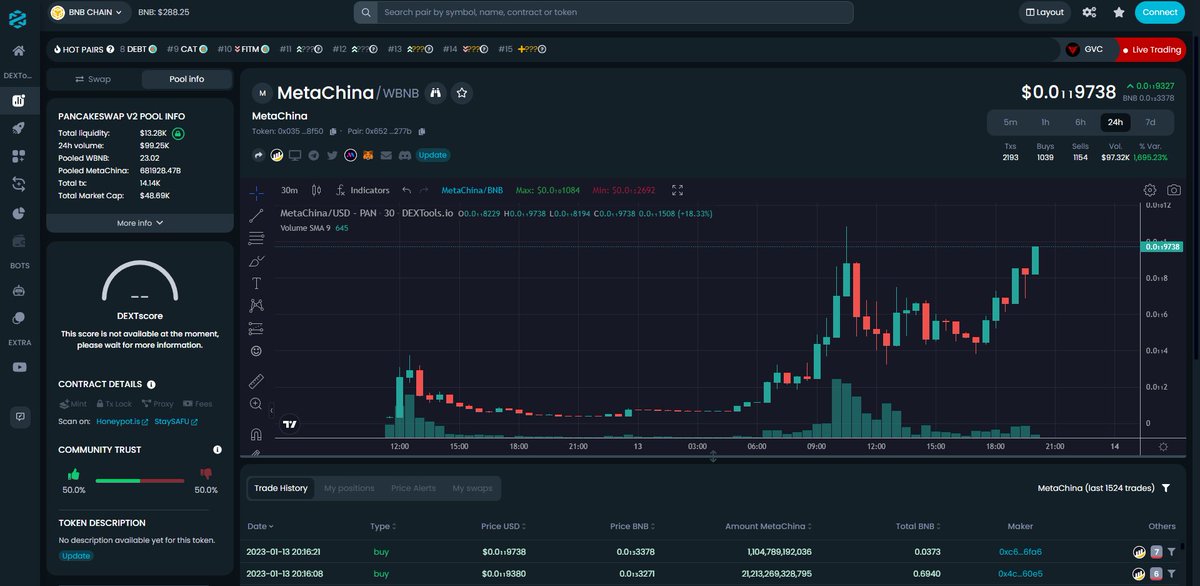Switch stats to 6h timeframe
Viewport: 1200px width, 586px height.
1080,122
